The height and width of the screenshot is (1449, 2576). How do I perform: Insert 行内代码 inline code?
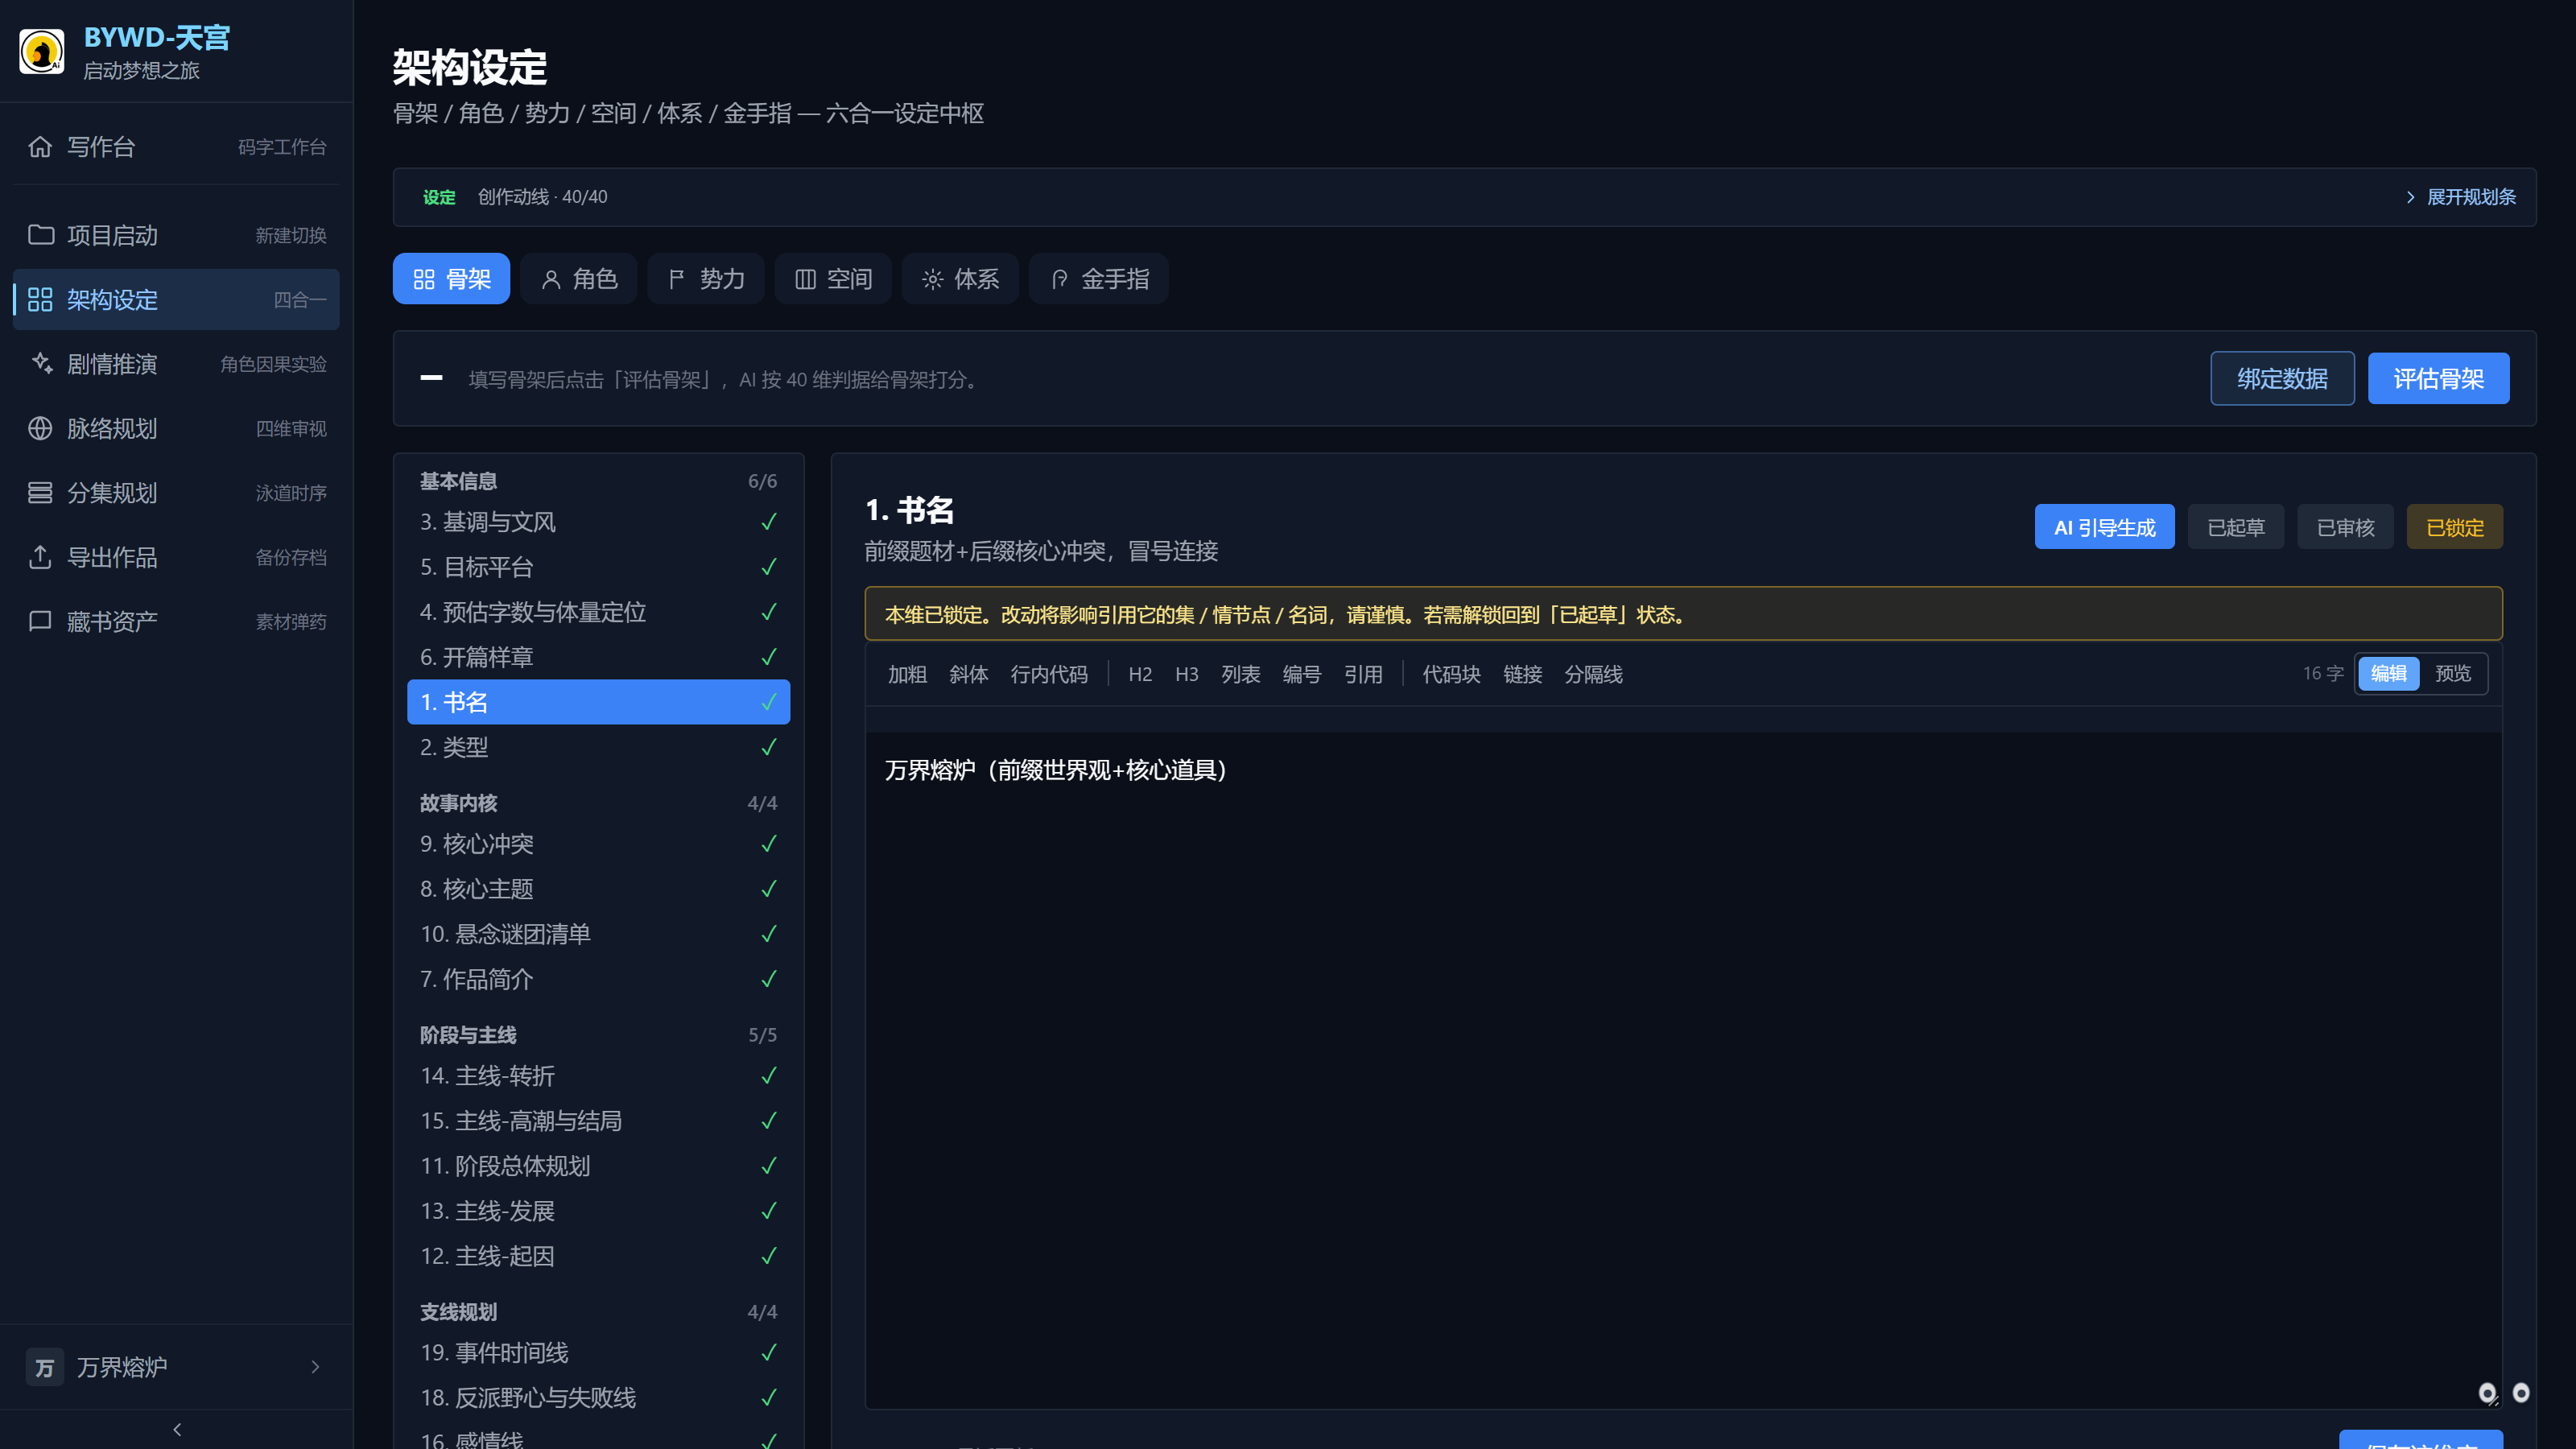coord(1049,675)
